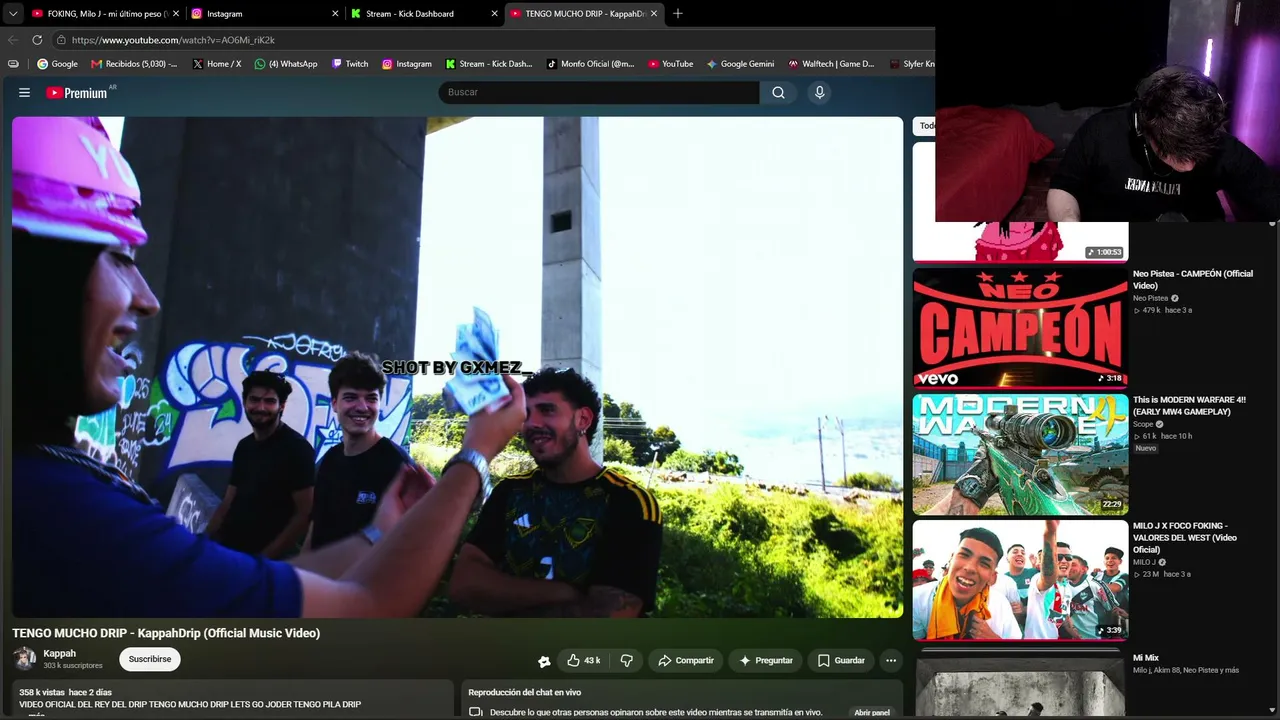The height and width of the screenshot is (720, 1280).
Task: Open the Neo Pistea channel name
Action: coord(1150,298)
